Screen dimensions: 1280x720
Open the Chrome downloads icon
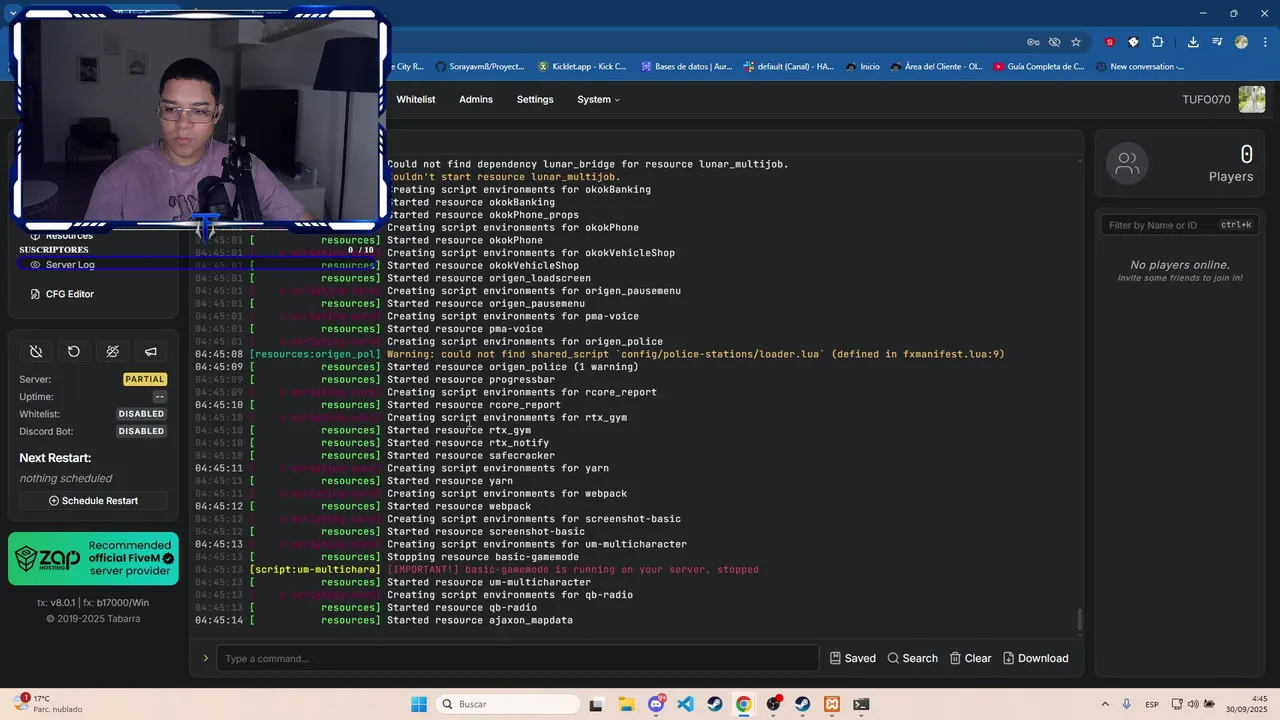[1193, 42]
